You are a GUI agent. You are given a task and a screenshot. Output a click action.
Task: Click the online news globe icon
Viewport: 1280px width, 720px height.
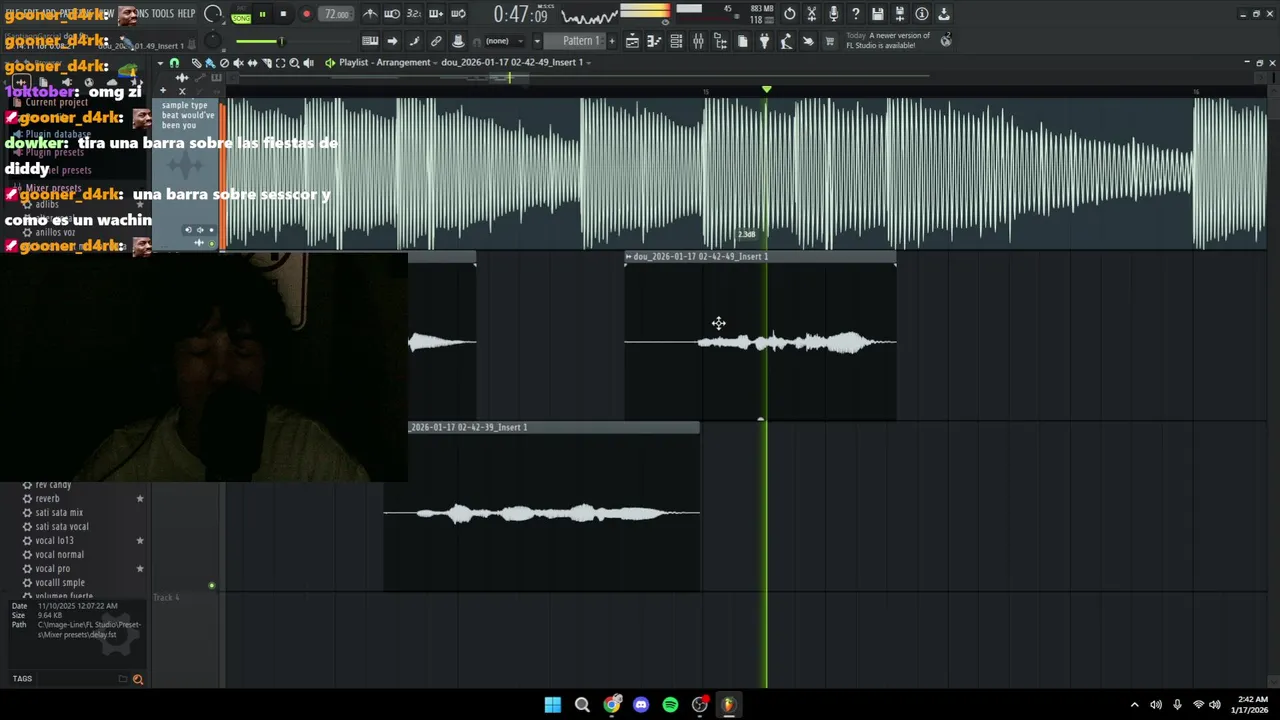(x=945, y=41)
